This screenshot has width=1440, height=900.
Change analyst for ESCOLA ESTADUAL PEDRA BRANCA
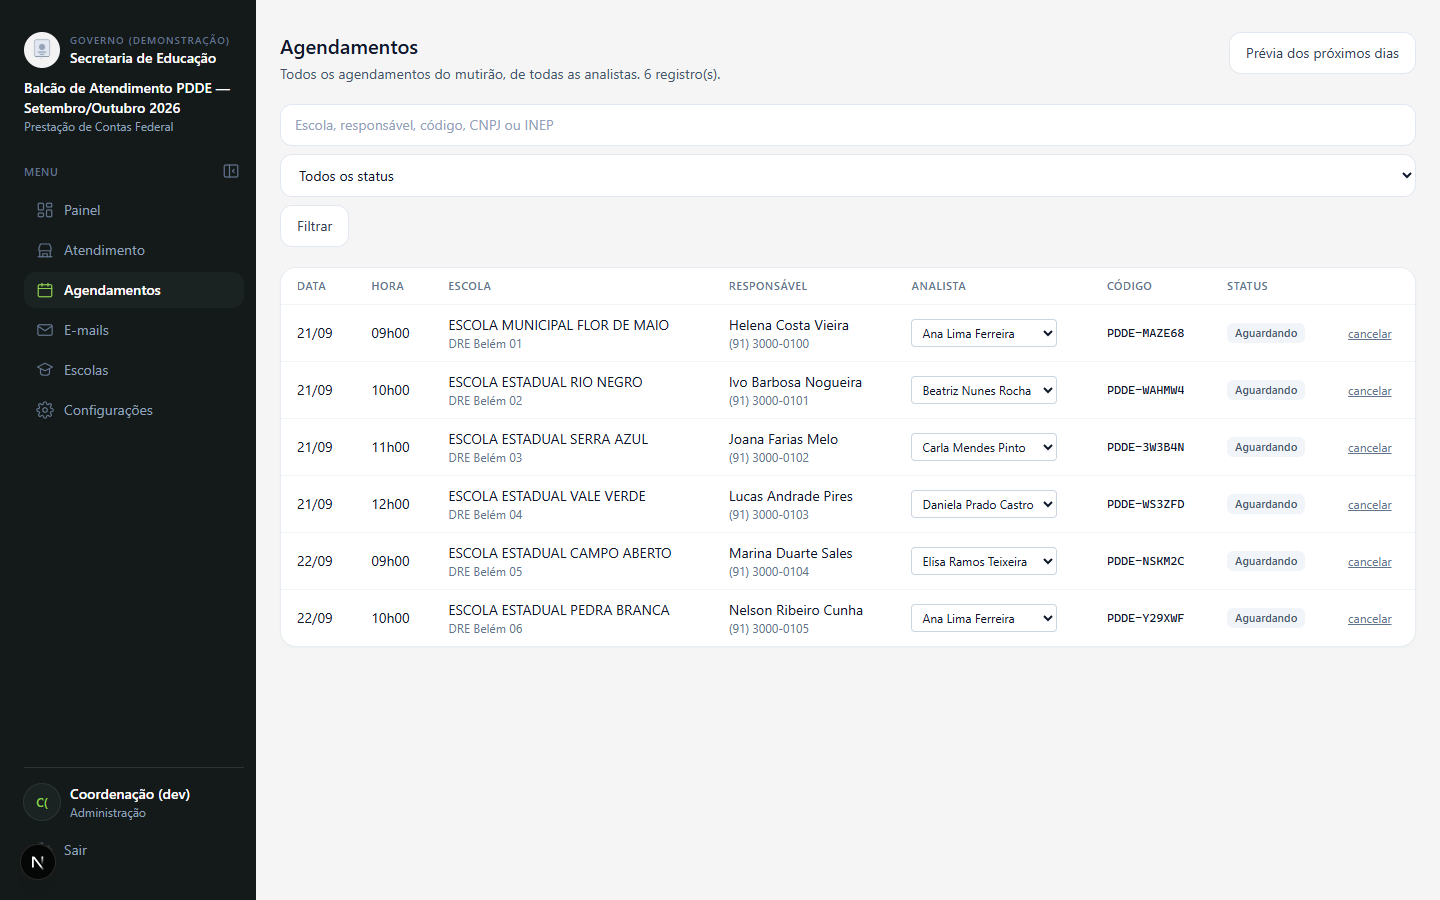(984, 618)
